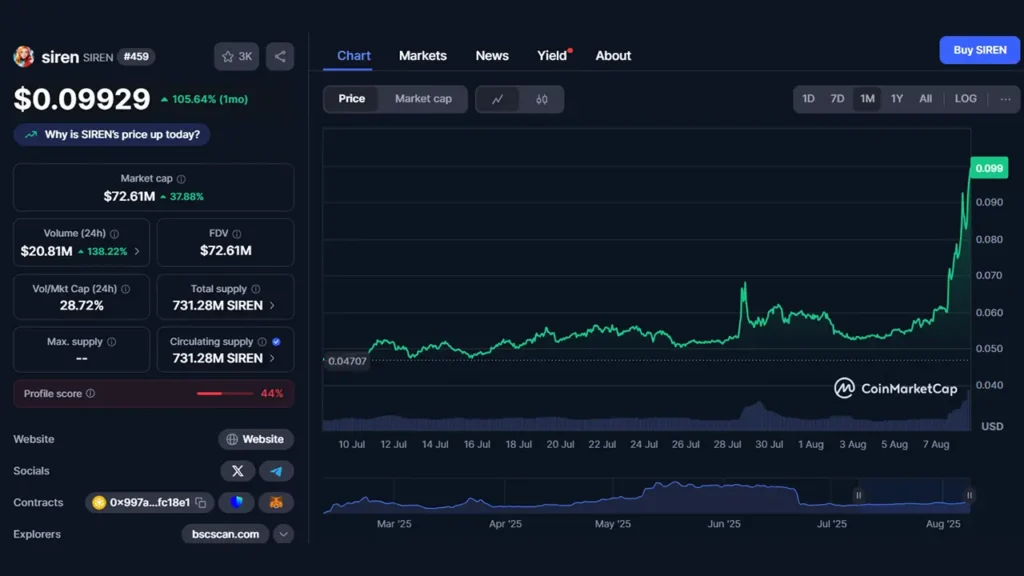This screenshot has width=1024, height=576.
Task: Click the 105.64% (1mo) price change
Action: tap(204, 99)
